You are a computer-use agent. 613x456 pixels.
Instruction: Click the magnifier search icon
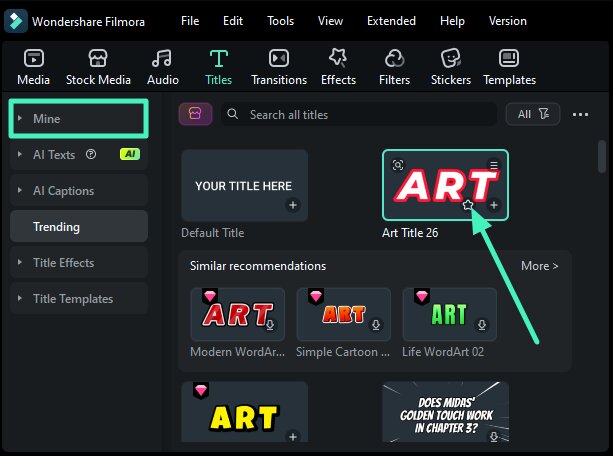click(x=233, y=114)
